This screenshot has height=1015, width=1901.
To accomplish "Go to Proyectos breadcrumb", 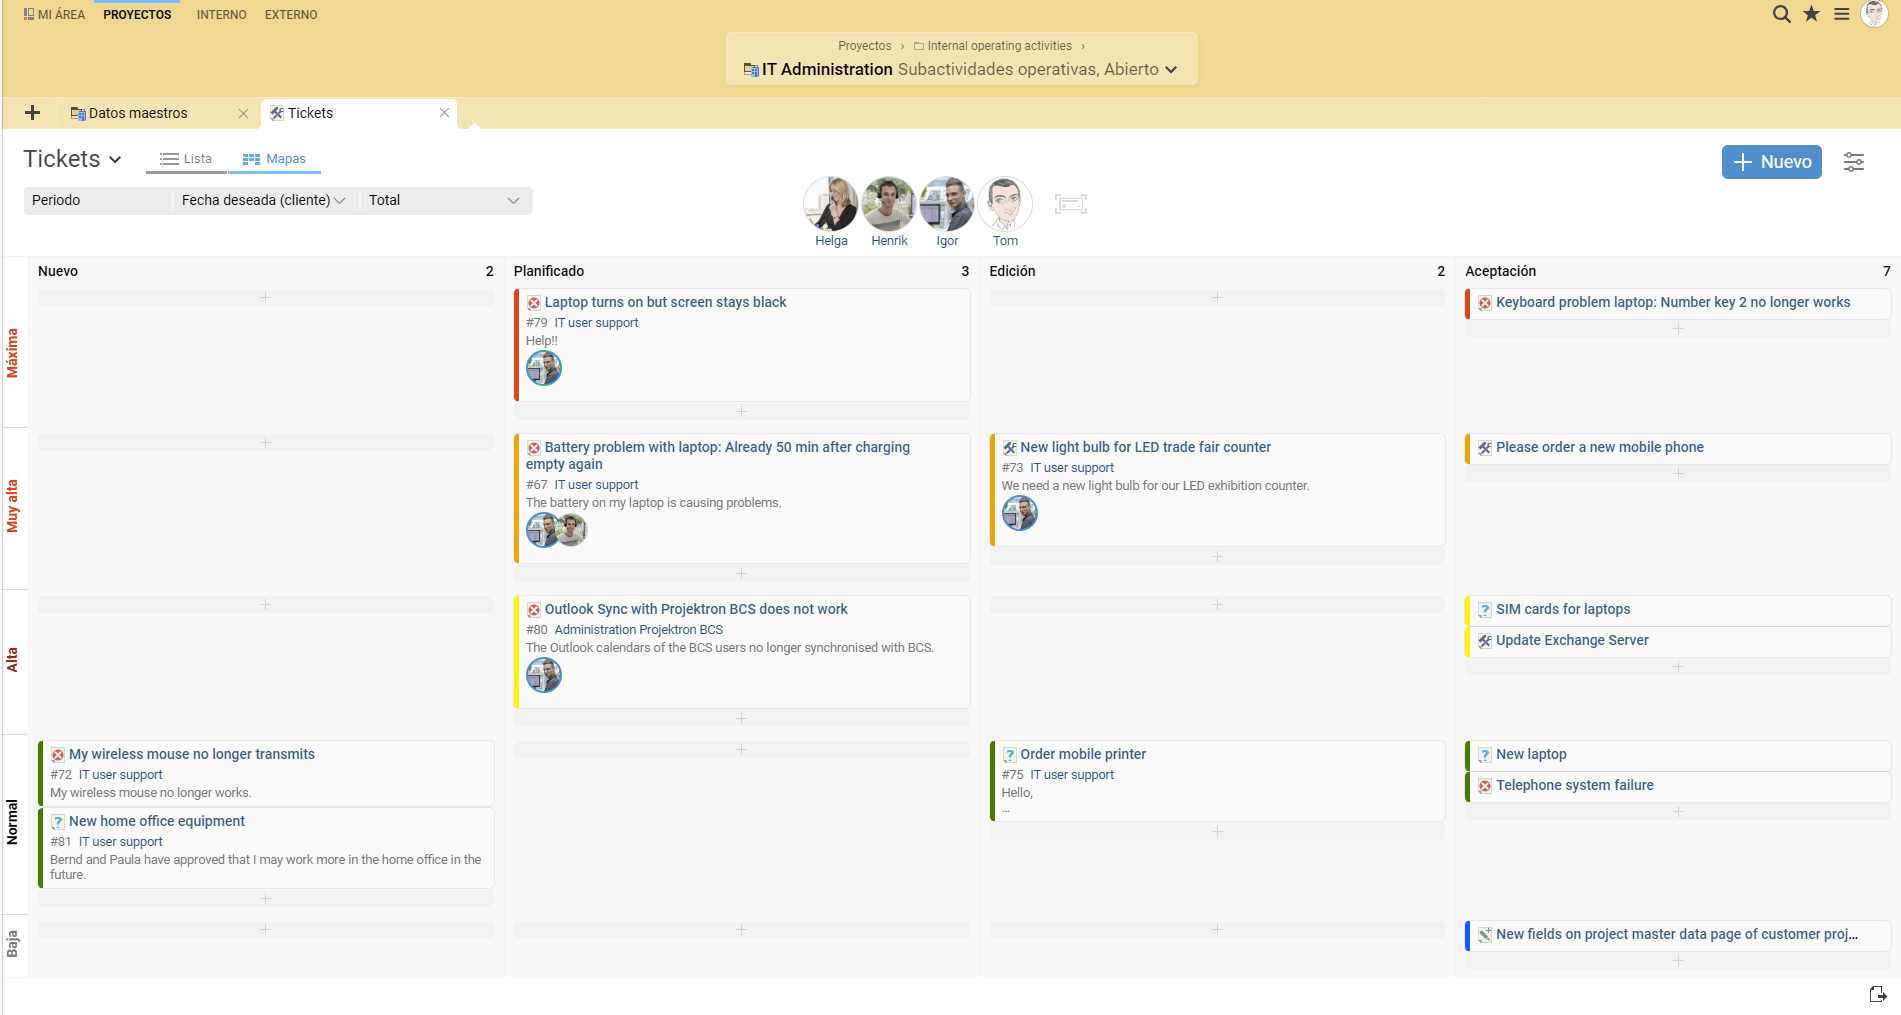I will pos(864,46).
